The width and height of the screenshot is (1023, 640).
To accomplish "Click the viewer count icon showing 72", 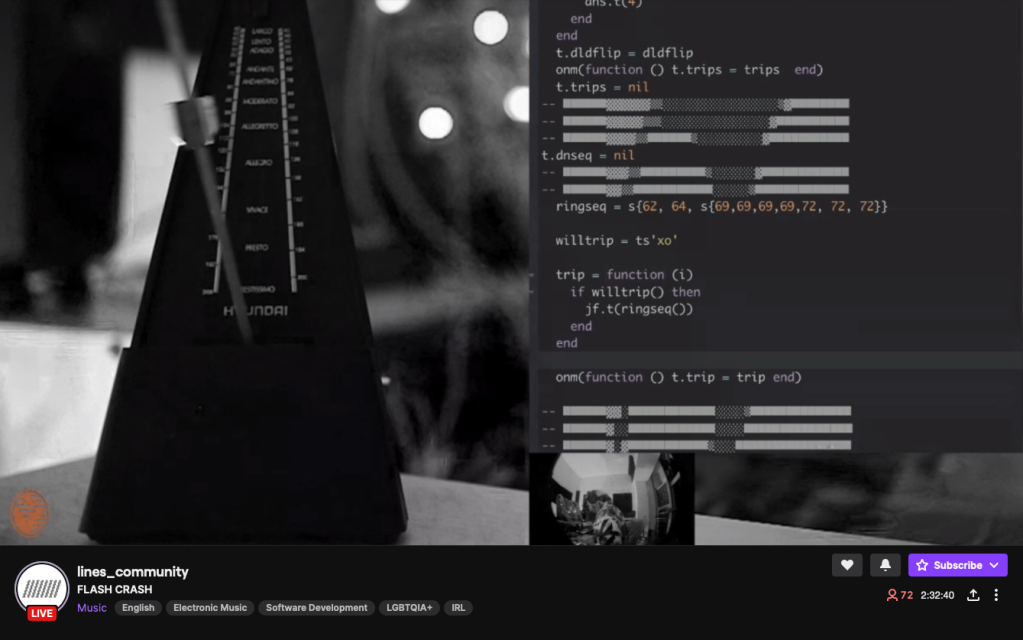I will click(892, 595).
